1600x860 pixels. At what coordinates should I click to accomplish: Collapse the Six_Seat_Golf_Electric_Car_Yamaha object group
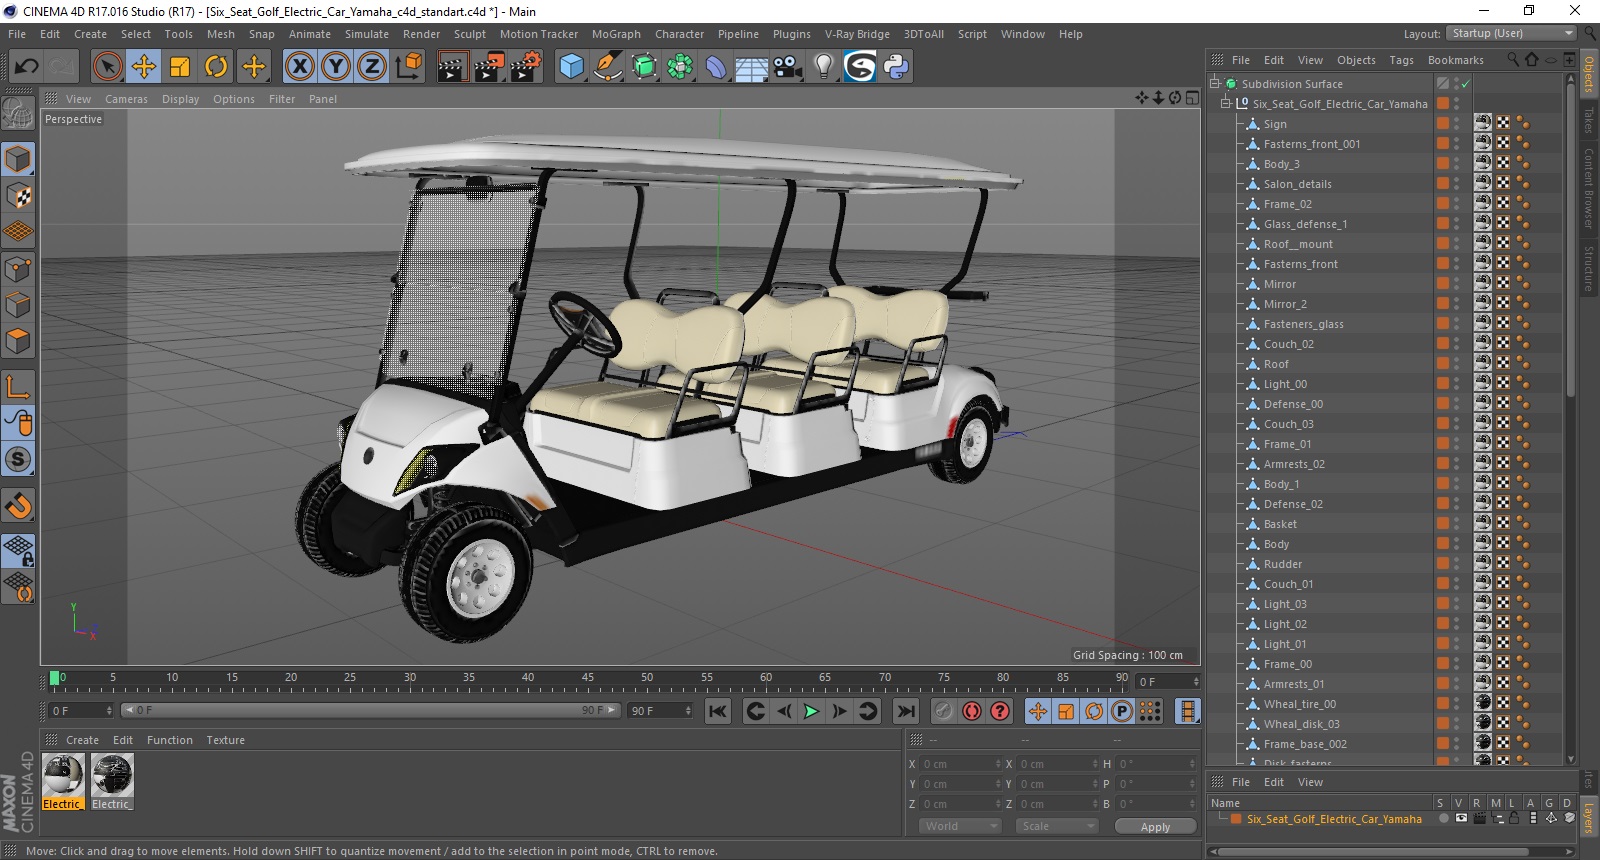click(1226, 103)
